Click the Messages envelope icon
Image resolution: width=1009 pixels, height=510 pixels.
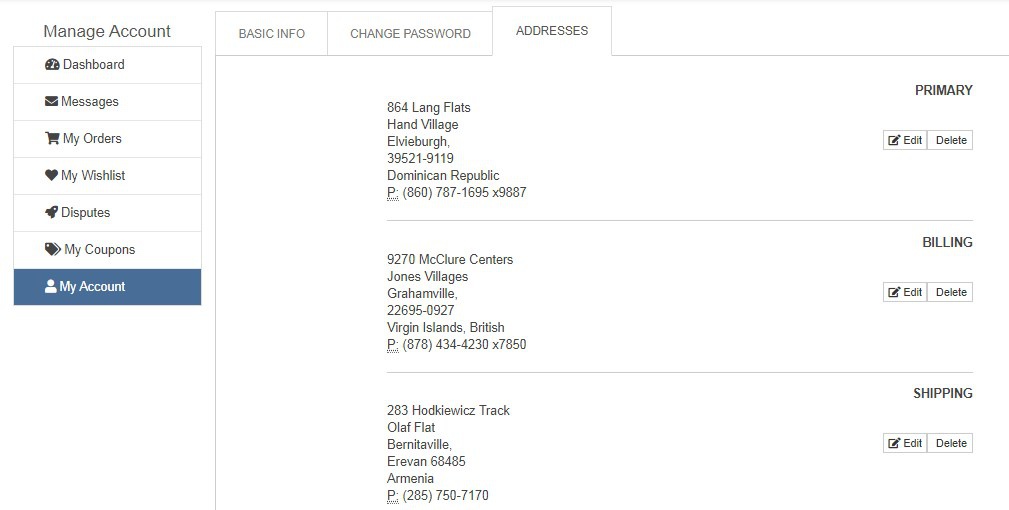pyautogui.click(x=51, y=102)
